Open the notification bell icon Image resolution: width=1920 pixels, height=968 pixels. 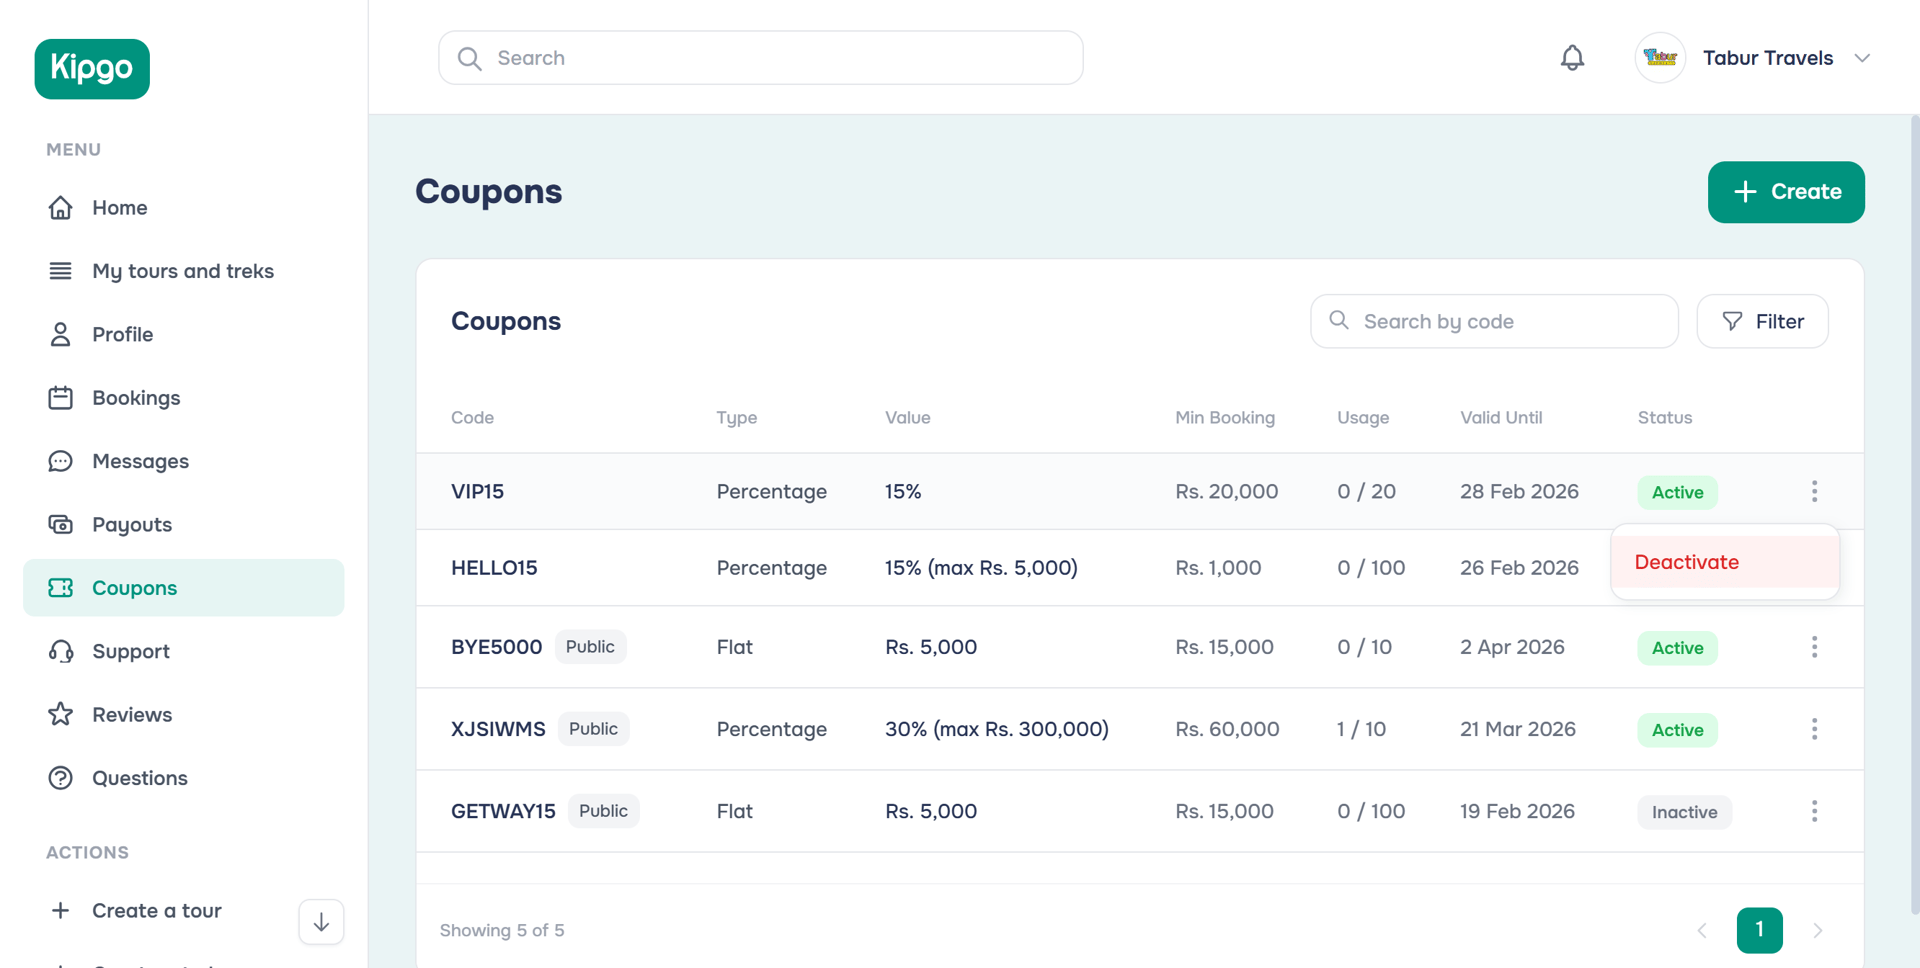click(x=1572, y=57)
